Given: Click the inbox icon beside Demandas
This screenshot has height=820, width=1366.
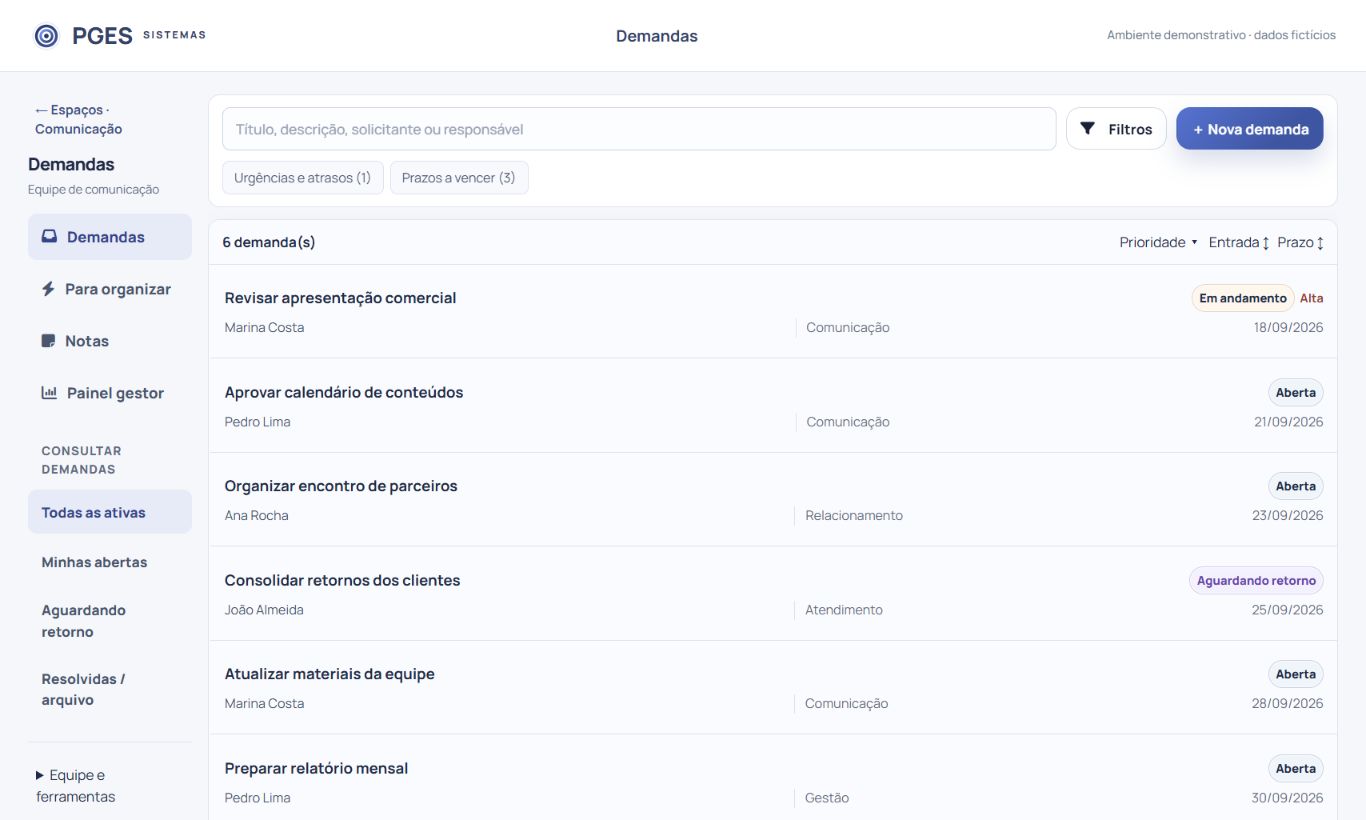Looking at the screenshot, I should tap(49, 237).
